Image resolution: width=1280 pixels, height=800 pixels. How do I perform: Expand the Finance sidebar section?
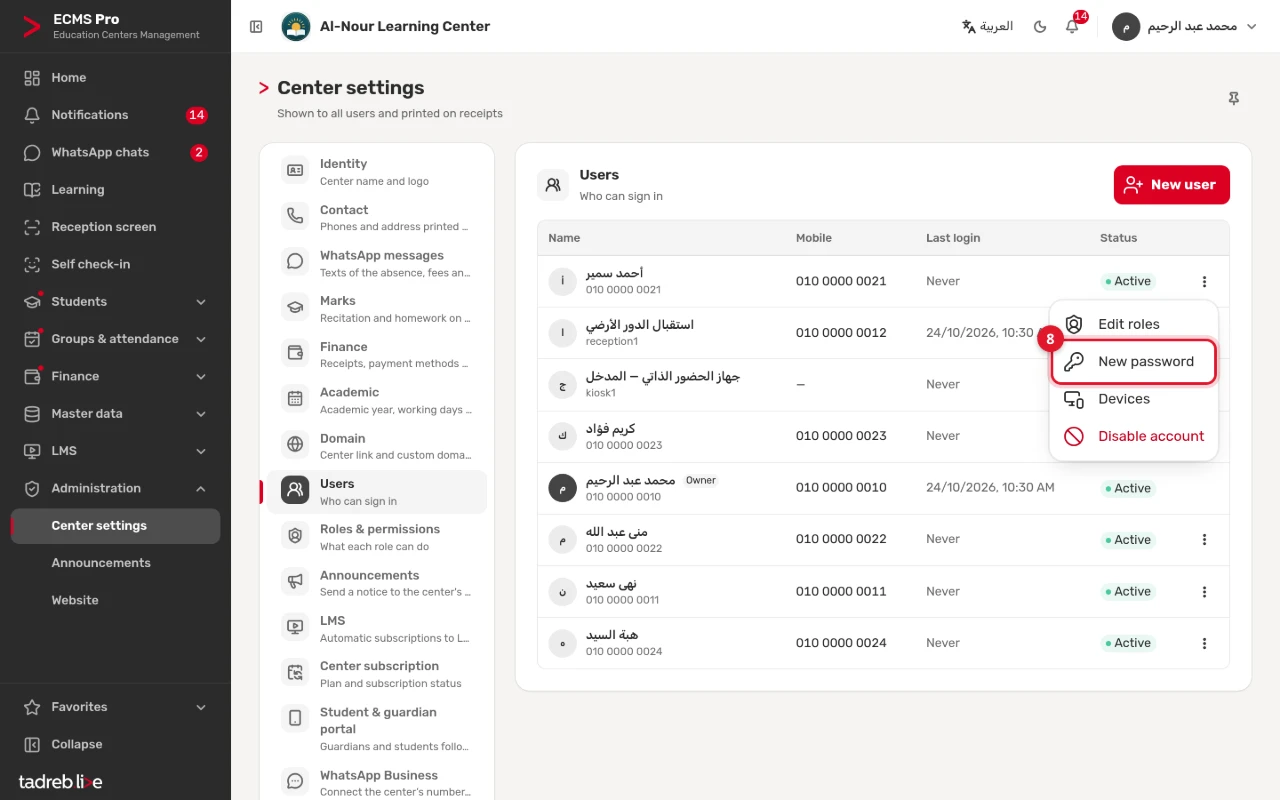coord(115,376)
